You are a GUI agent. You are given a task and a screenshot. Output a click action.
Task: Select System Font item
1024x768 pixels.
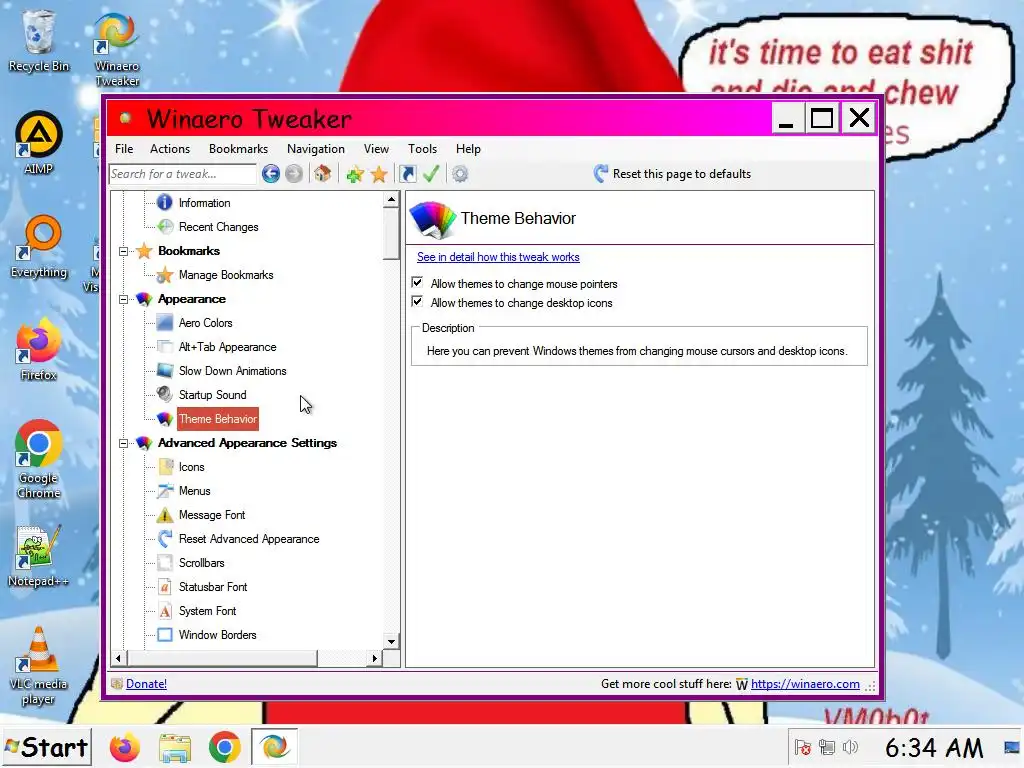pyautogui.click(x=207, y=611)
